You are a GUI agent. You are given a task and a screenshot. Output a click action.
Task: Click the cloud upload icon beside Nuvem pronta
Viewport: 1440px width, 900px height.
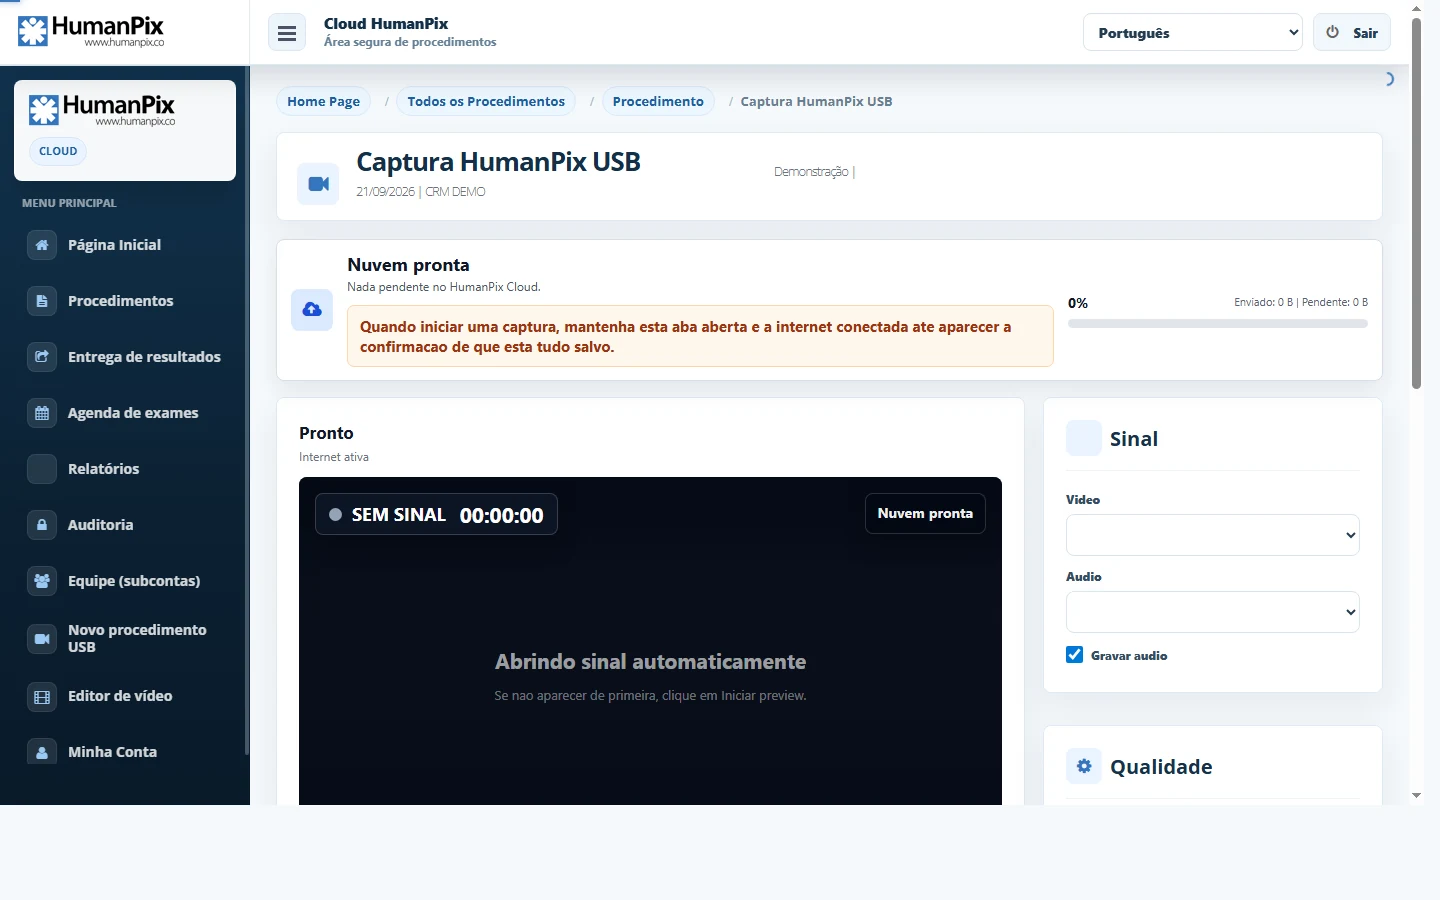click(312, 310)
